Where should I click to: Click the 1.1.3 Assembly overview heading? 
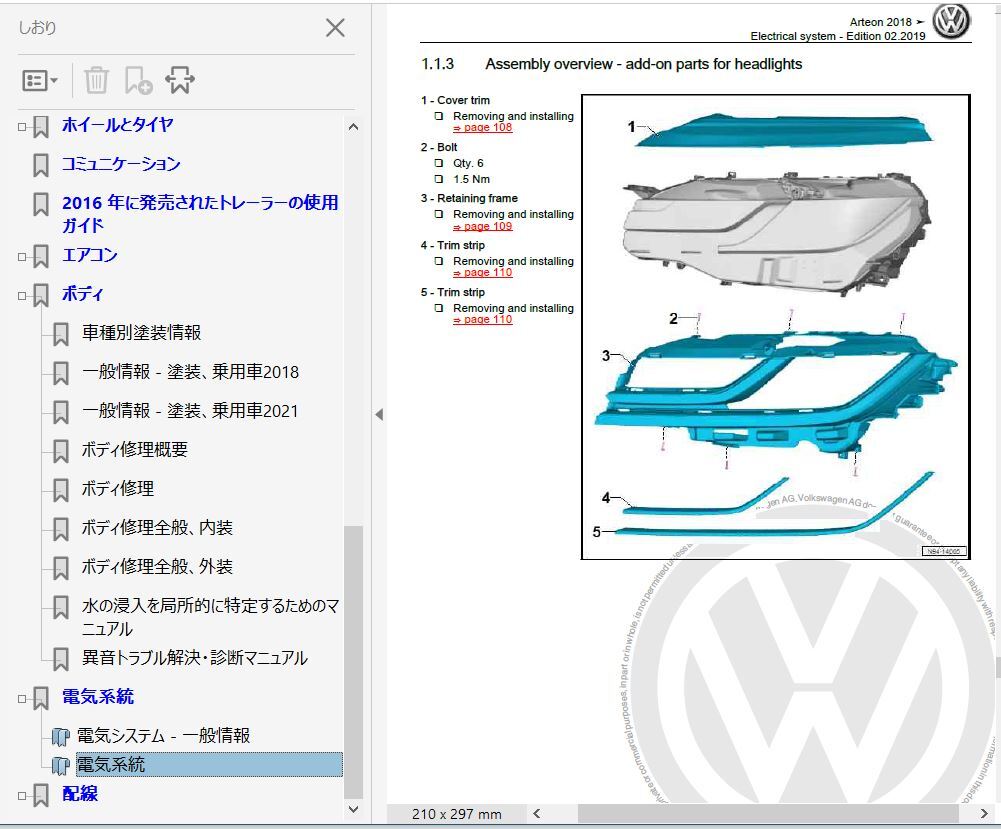612,64
